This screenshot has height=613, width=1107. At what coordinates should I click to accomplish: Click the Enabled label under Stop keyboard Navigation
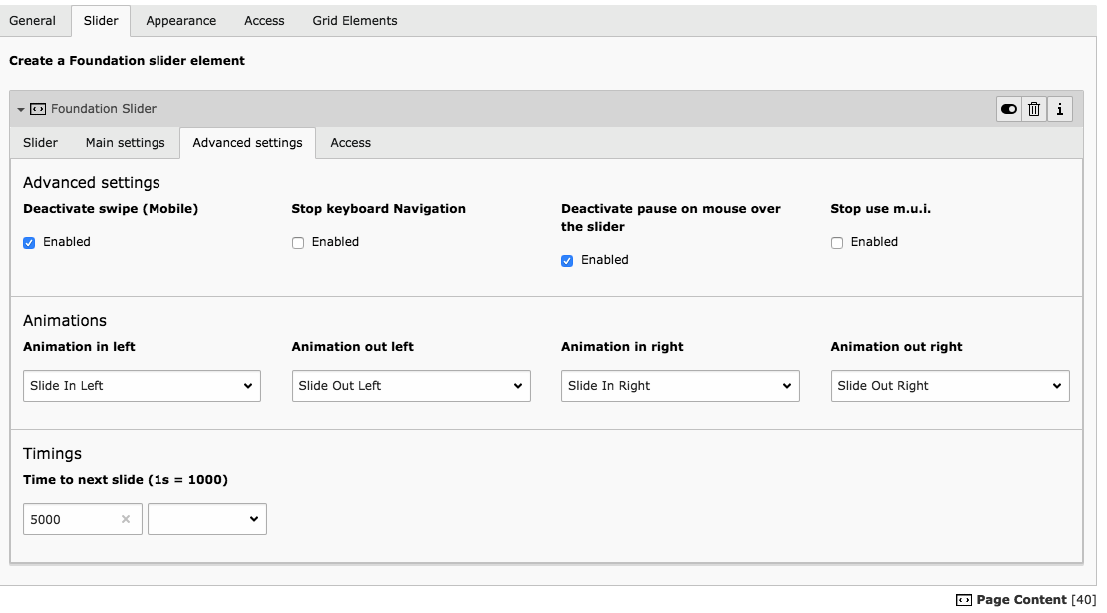(335, 242)
